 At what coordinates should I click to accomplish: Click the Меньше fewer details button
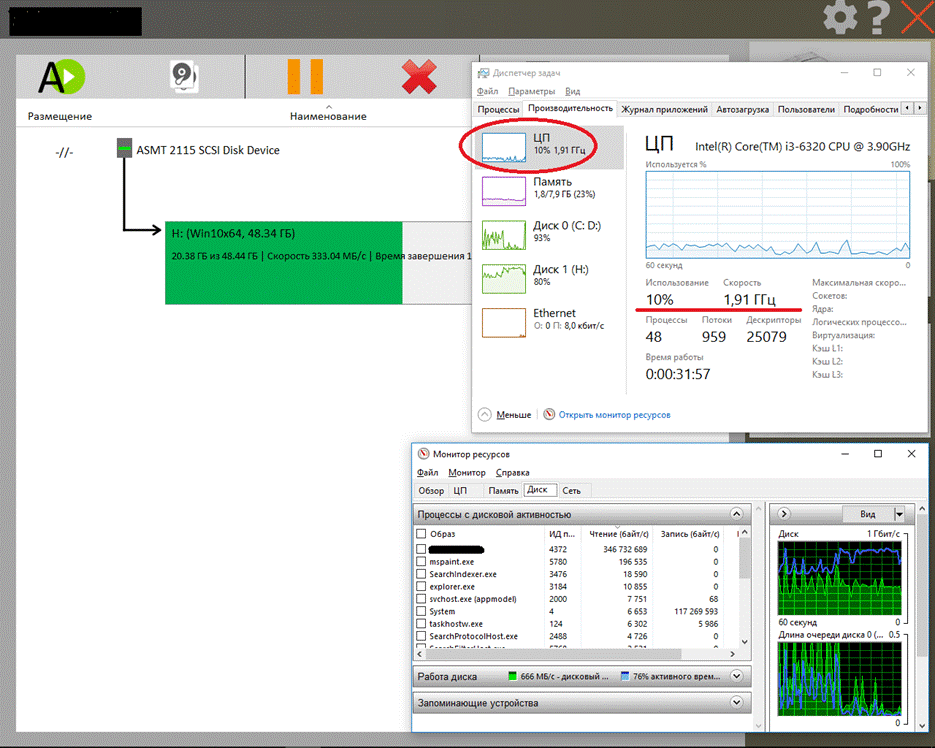pos(506,414)
